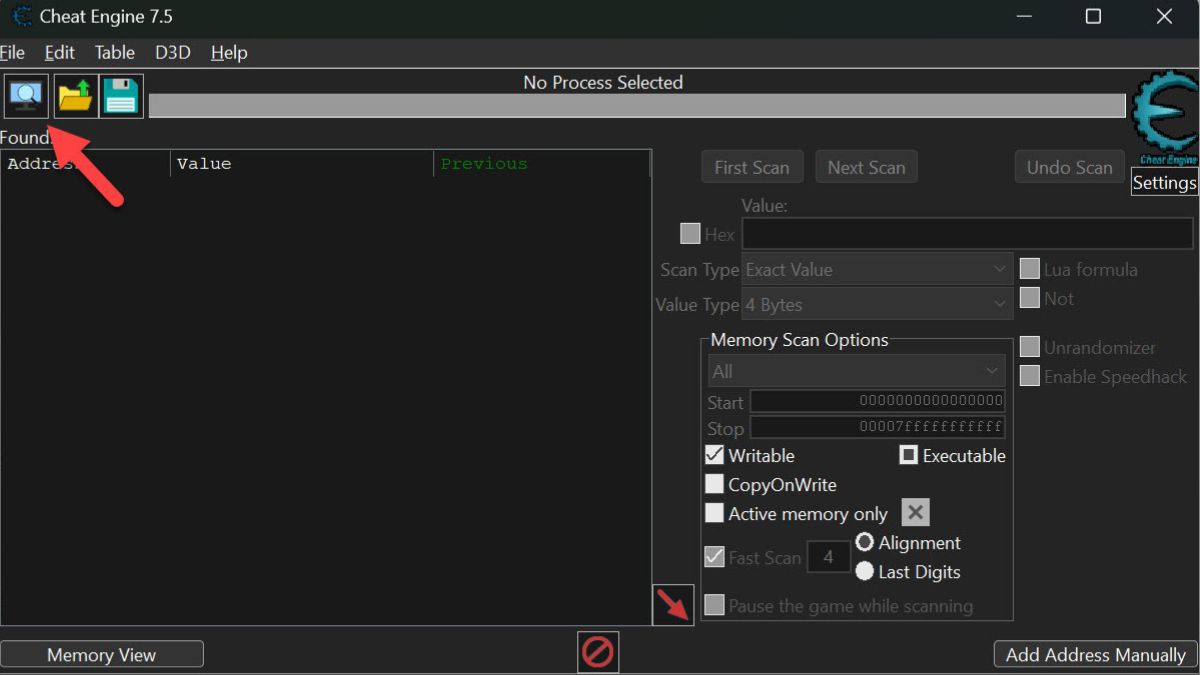Click the X icon beside Active memory only
The width and height of the screenshot is (1200, 675).
point(915,513)
